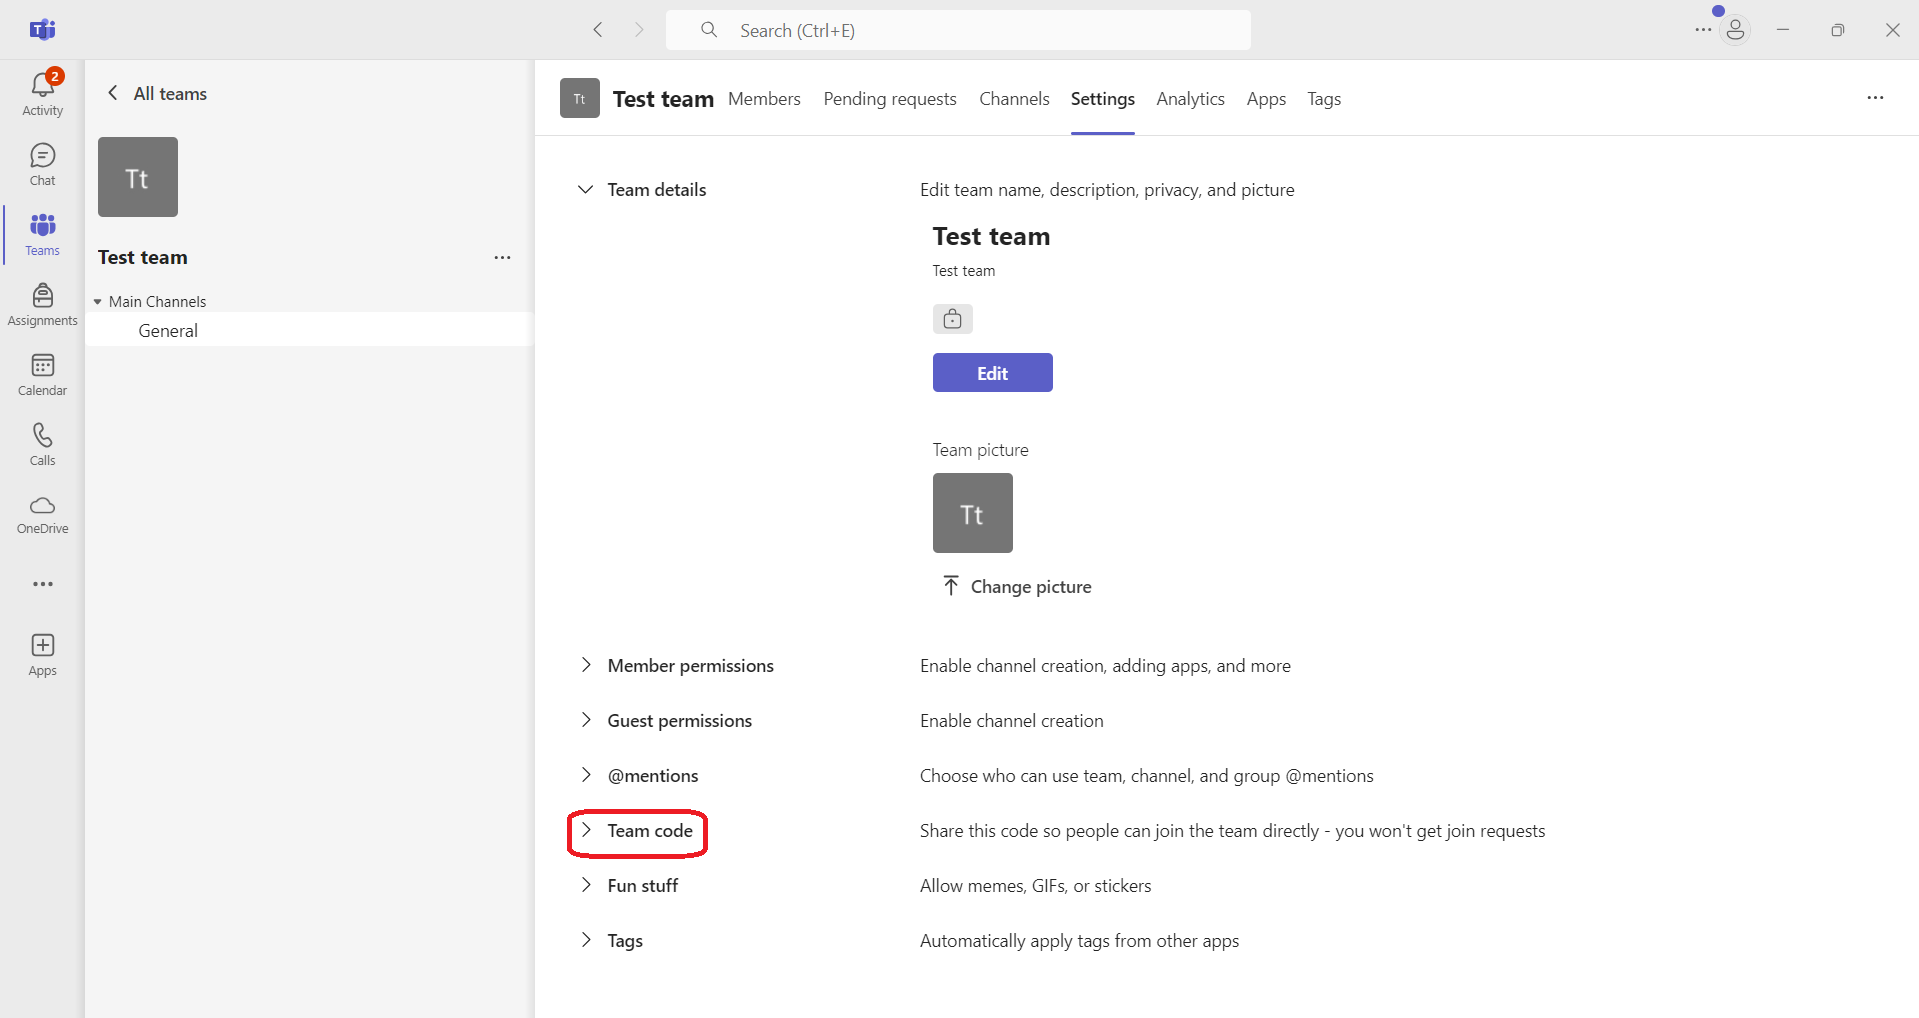Expand Guest permissions settings

pos(586,720)
